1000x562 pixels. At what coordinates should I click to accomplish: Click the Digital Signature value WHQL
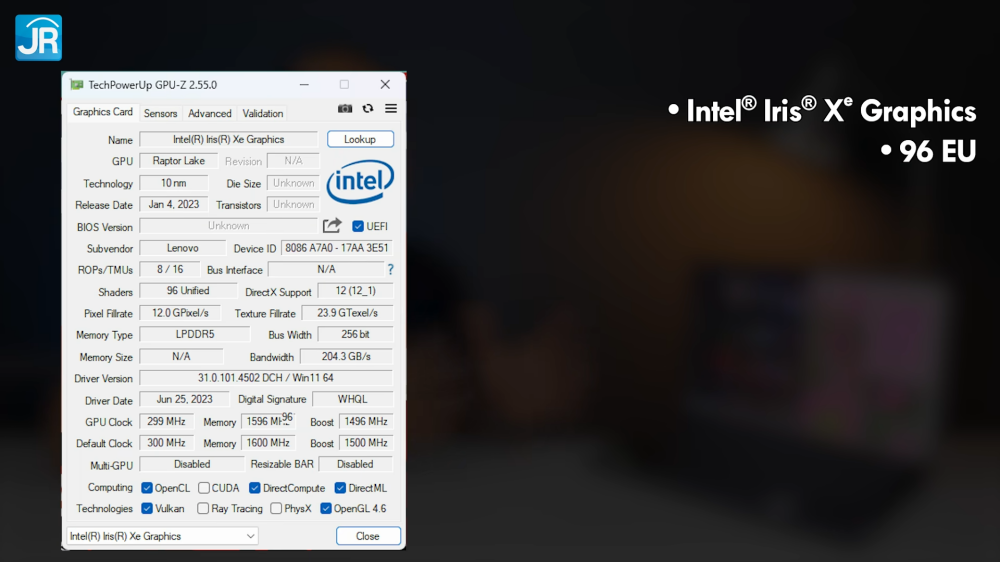pyautogui.click(x=353, y=399)
